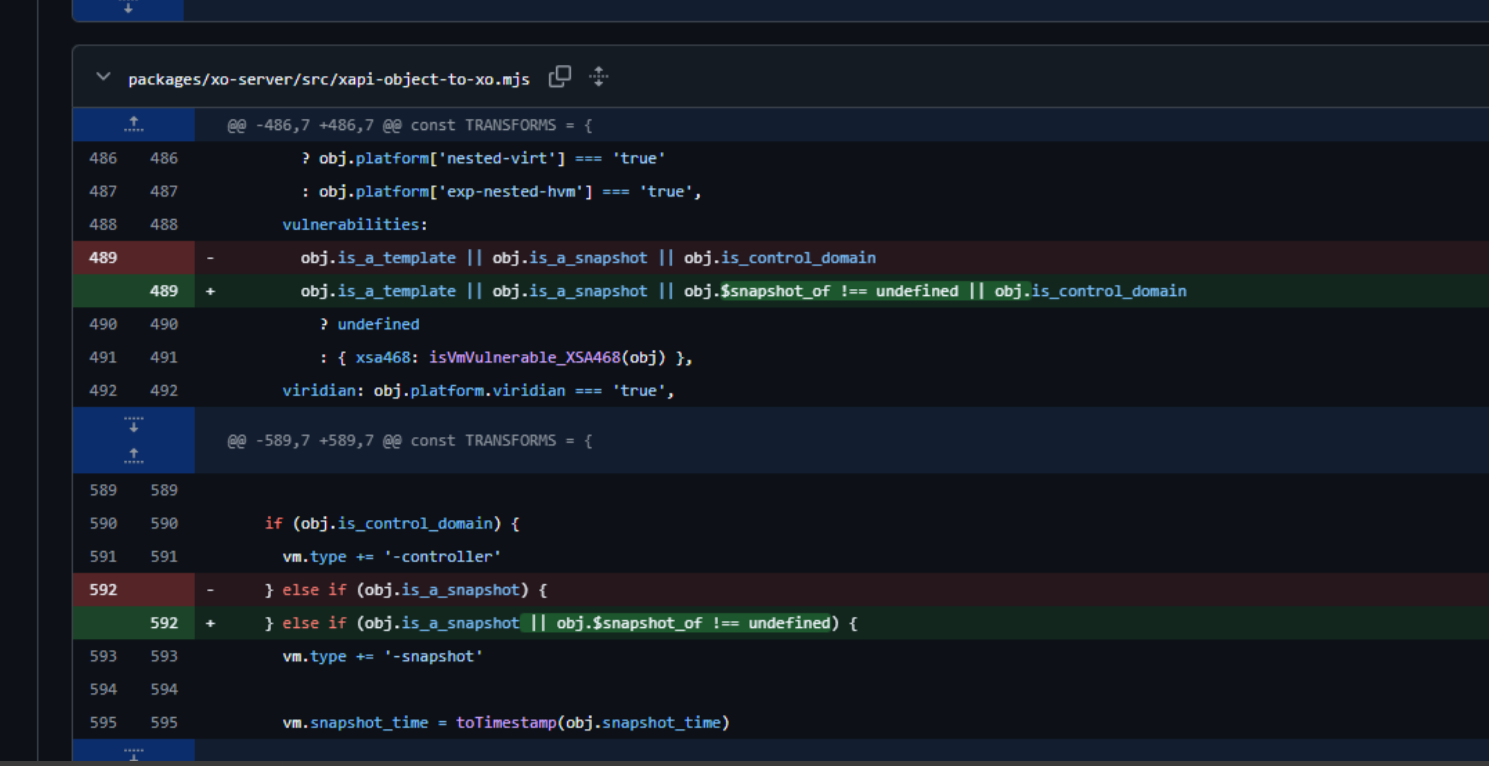This screenshot has width=1489, height=766.
Task: Click the @@ -589,7 +589,7 hunk header
Action: [x=409, y=440]
